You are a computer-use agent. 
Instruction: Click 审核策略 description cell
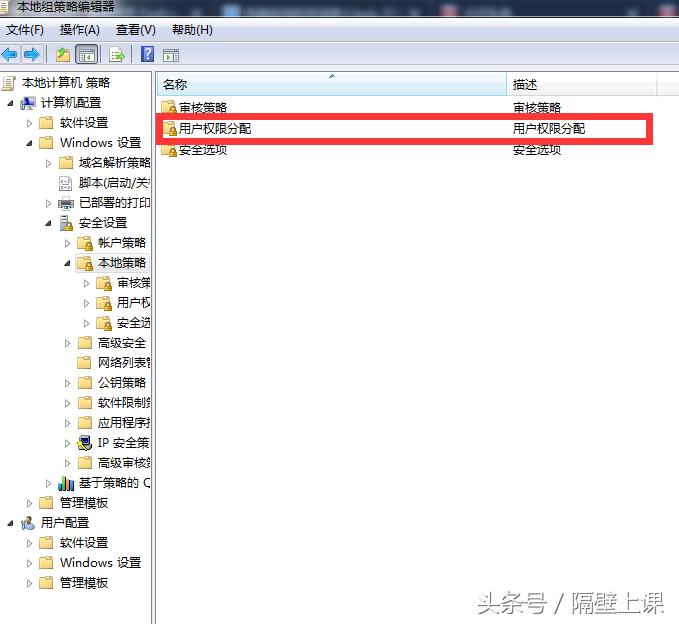pos(537,107)
